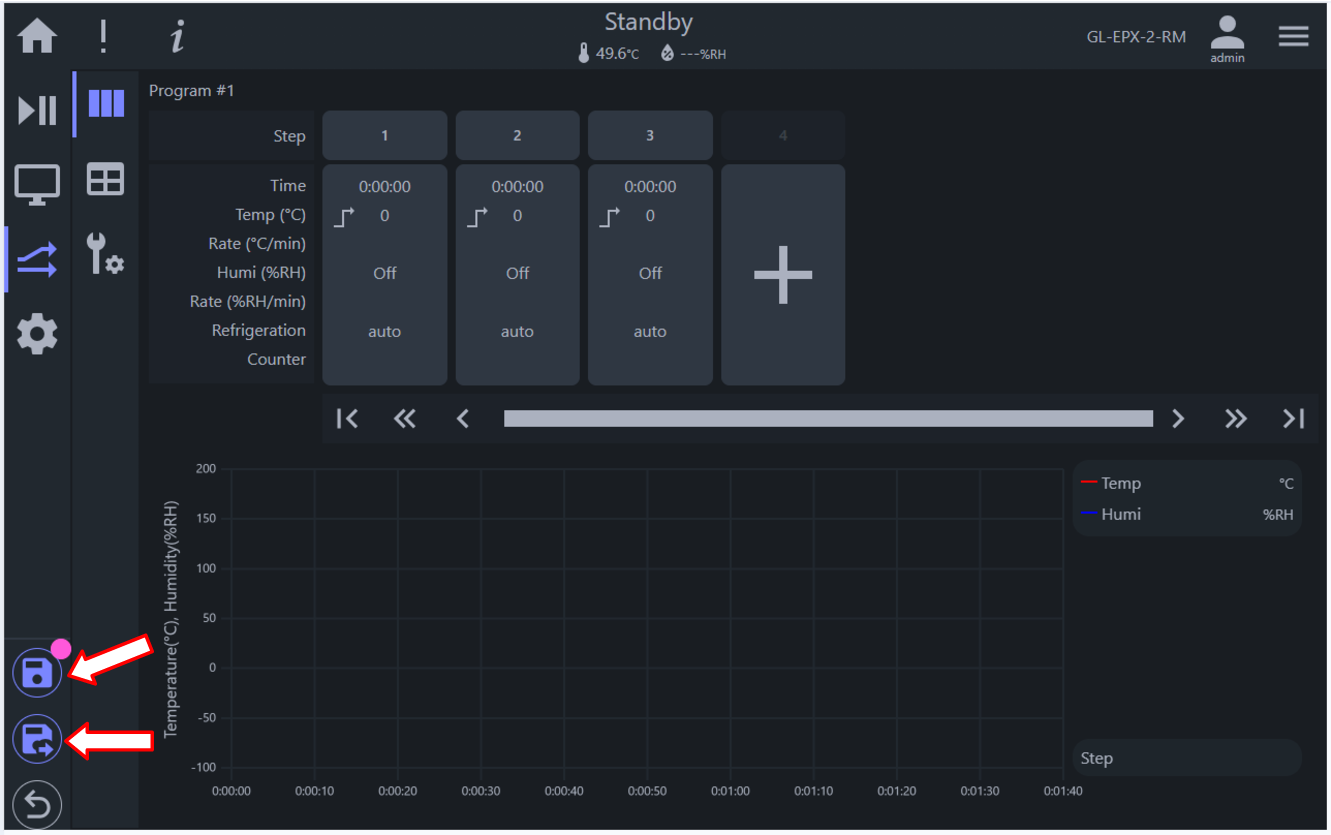Screen dimensions: 1331x835
Task: Select Step 1 header
Action: (385, 136)
